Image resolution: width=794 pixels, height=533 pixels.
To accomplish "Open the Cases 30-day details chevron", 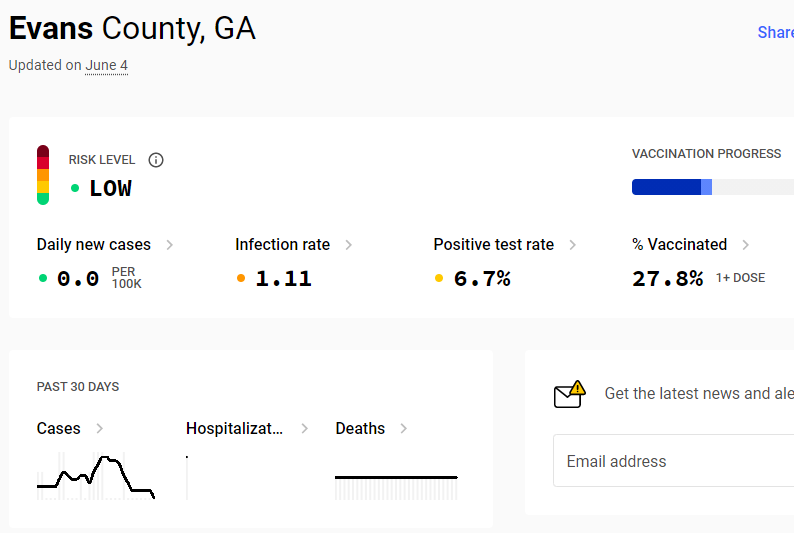I will [x=100, y=429].
